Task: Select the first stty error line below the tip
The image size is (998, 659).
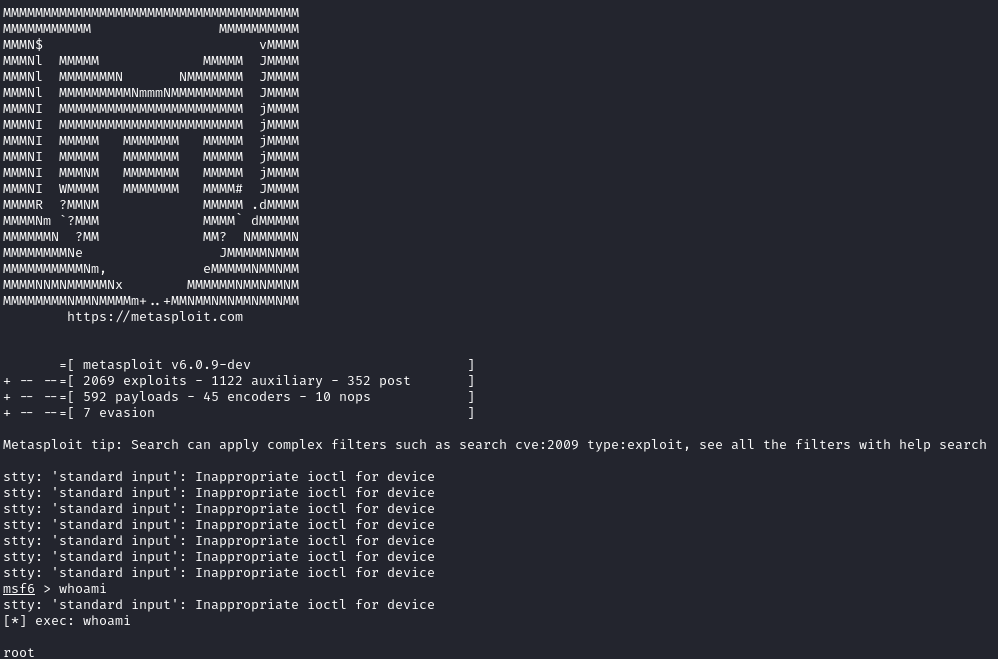Action: (x=219, y=477)
